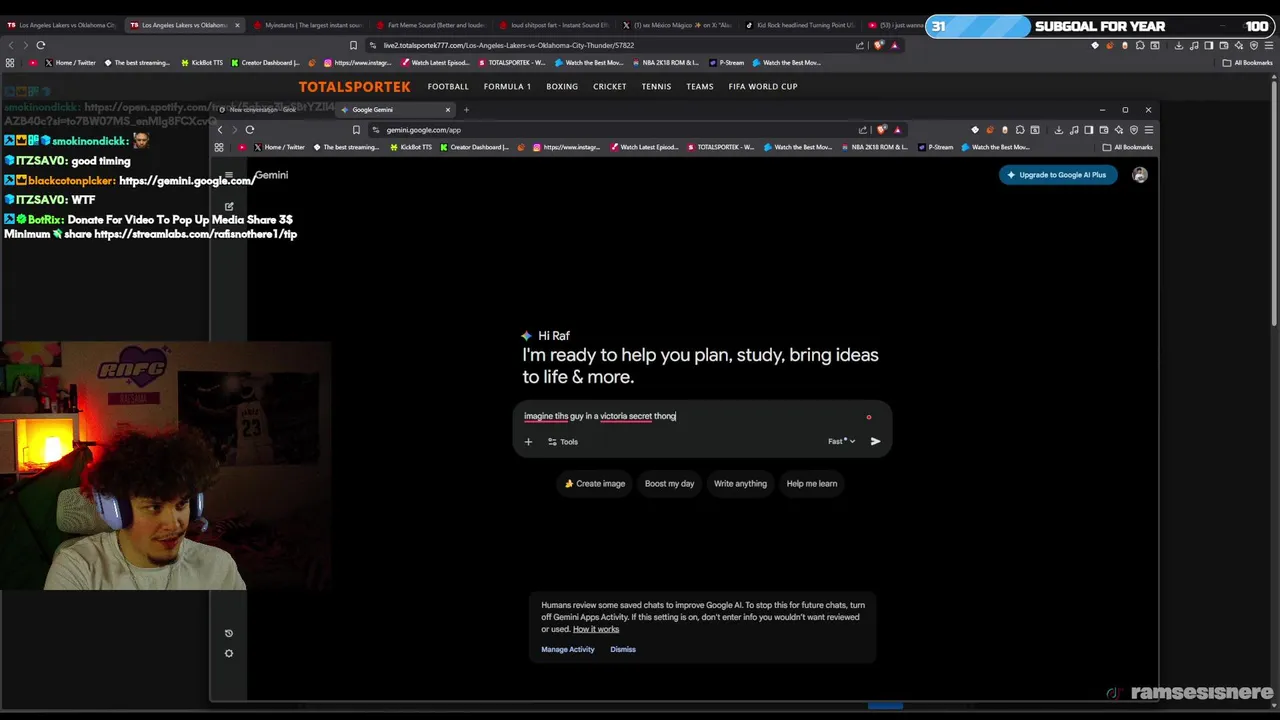Viewport: 1280px width, 720px height.
Task: Open Google account avatar in Gemini
Action: pos(1139,175)
